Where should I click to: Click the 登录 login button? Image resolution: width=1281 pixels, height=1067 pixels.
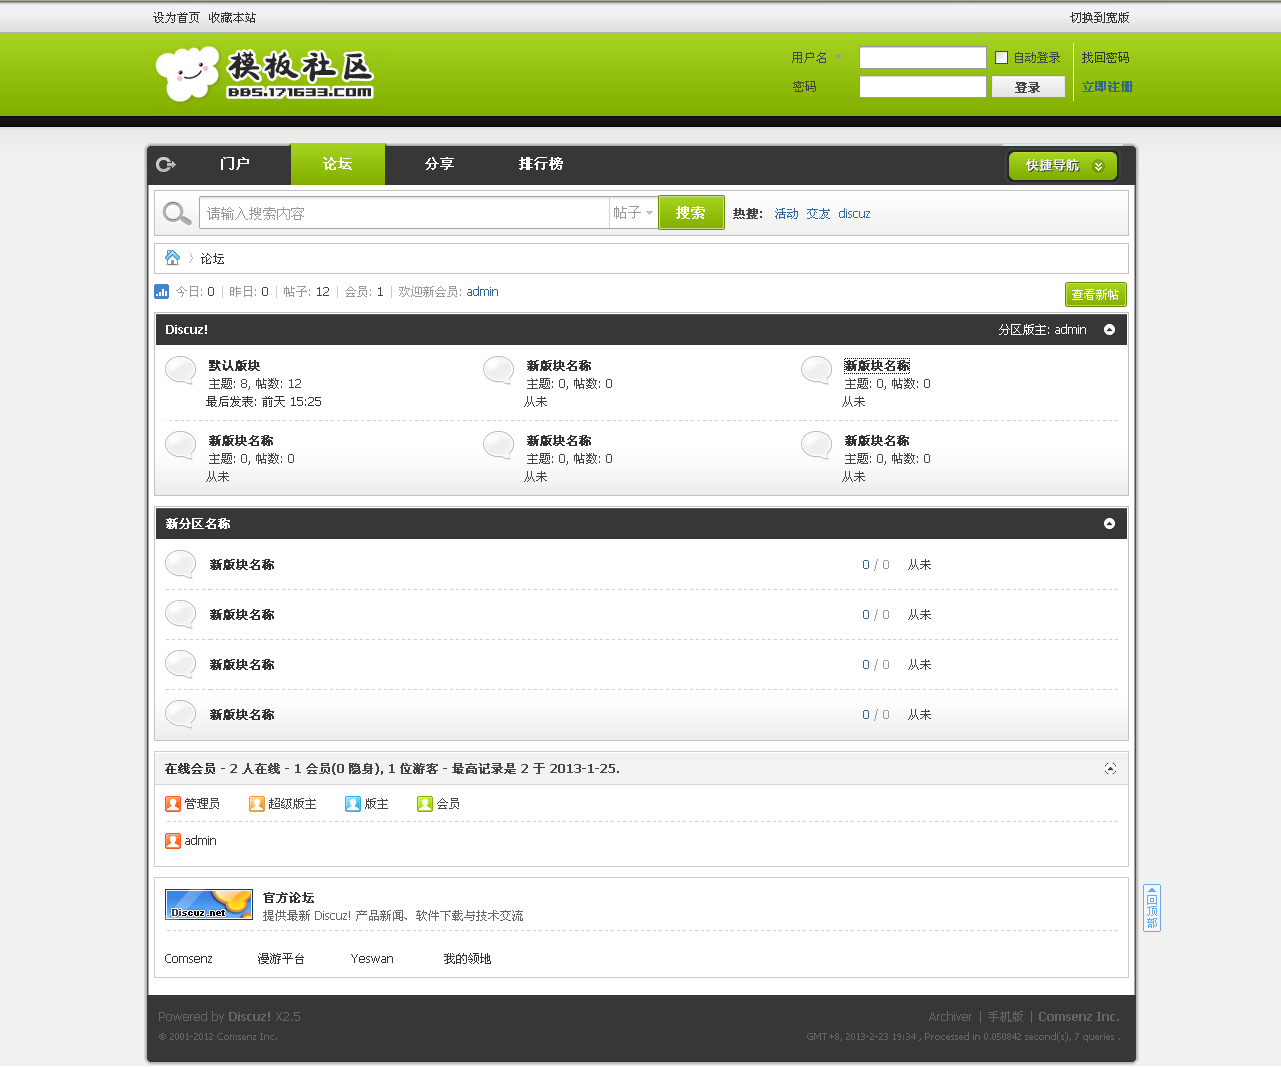point(1028,87)
